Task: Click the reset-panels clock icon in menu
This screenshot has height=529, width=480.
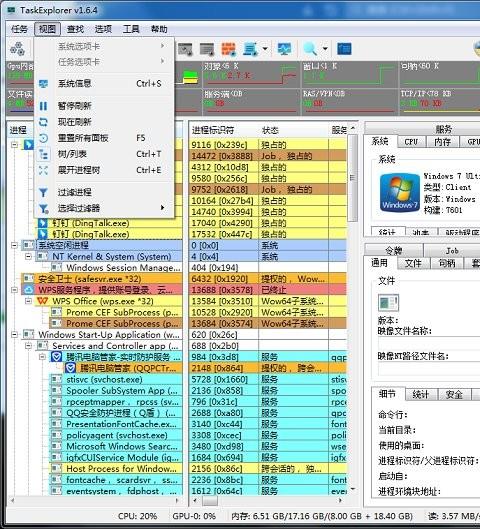Action: click(x=43, y=138)
